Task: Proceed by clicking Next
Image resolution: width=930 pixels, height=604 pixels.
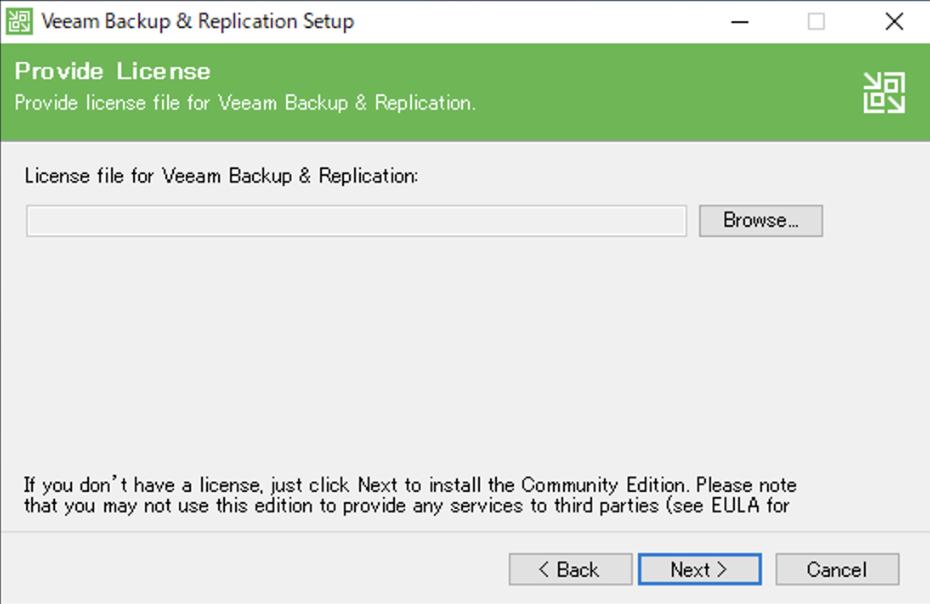Action: point(699,570)
